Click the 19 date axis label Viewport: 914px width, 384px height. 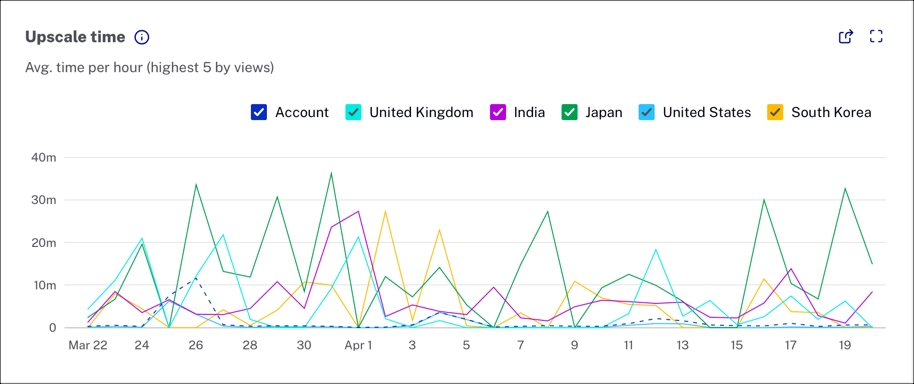pos(845,345)
